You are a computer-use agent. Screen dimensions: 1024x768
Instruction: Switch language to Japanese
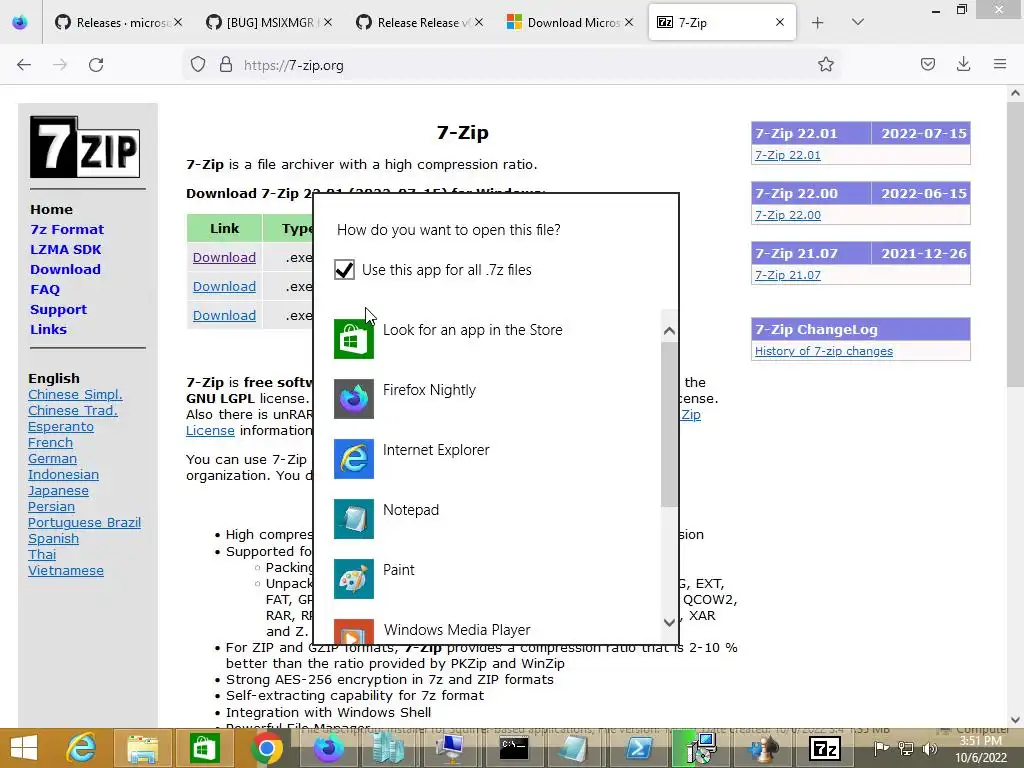(x=58, y=490)
